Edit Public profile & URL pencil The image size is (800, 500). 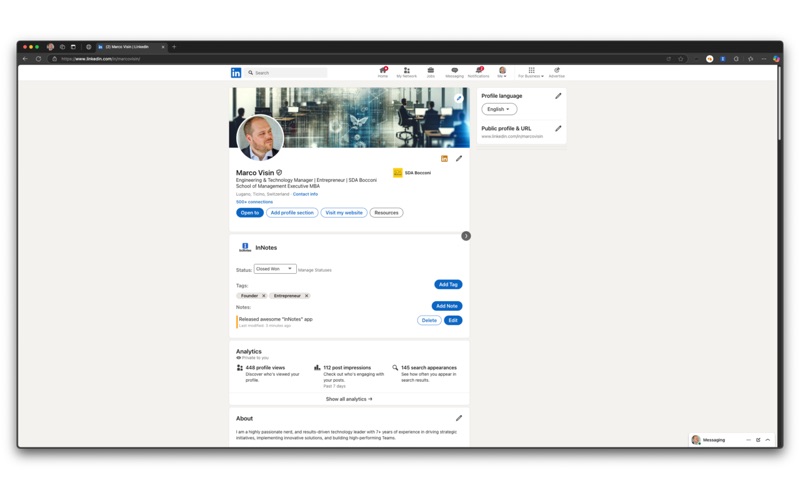tap(558, 129)
